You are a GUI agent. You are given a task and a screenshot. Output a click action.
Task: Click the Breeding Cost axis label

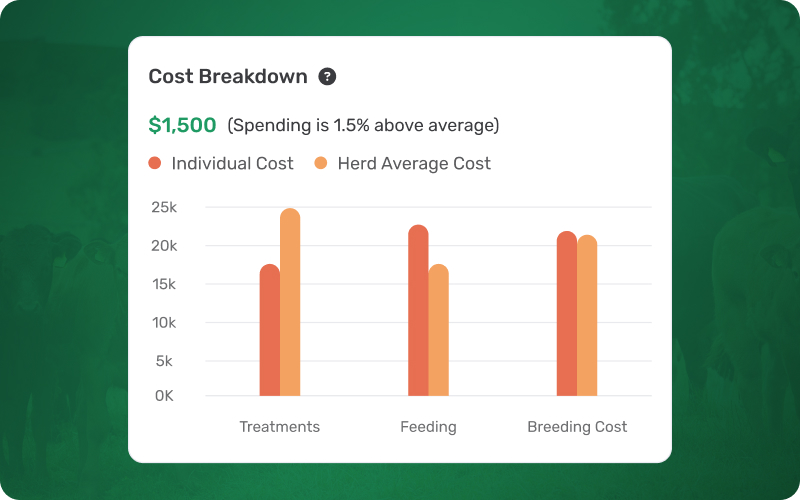tap(577, 427)
